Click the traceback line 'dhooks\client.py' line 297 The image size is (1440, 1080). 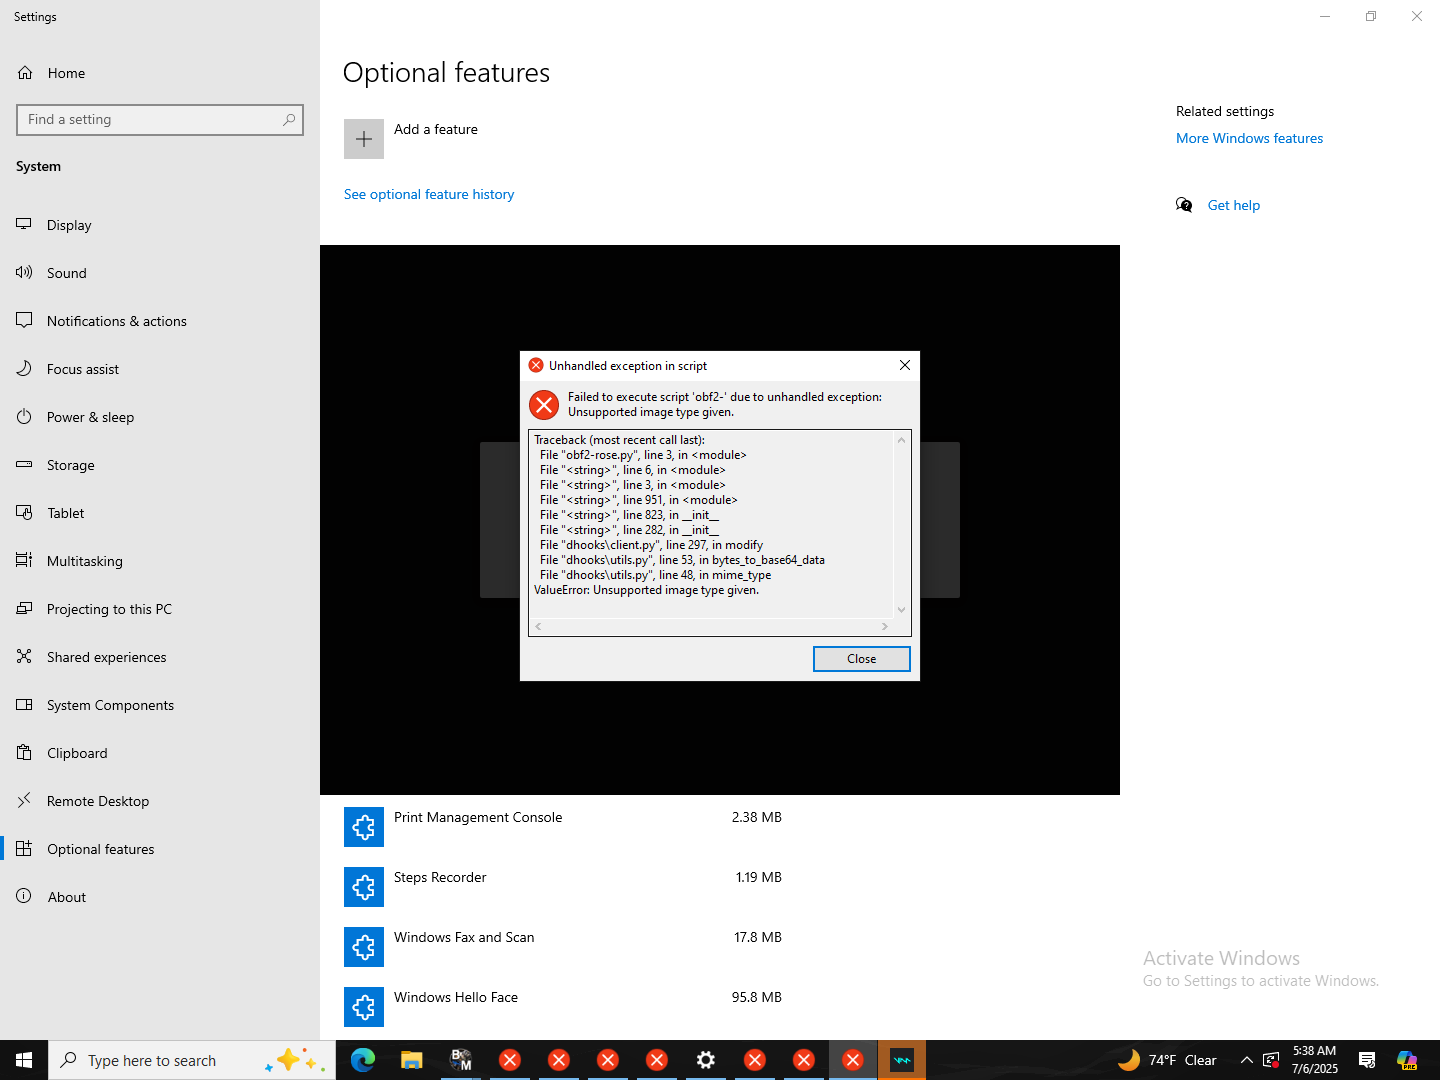pos(651,545)
